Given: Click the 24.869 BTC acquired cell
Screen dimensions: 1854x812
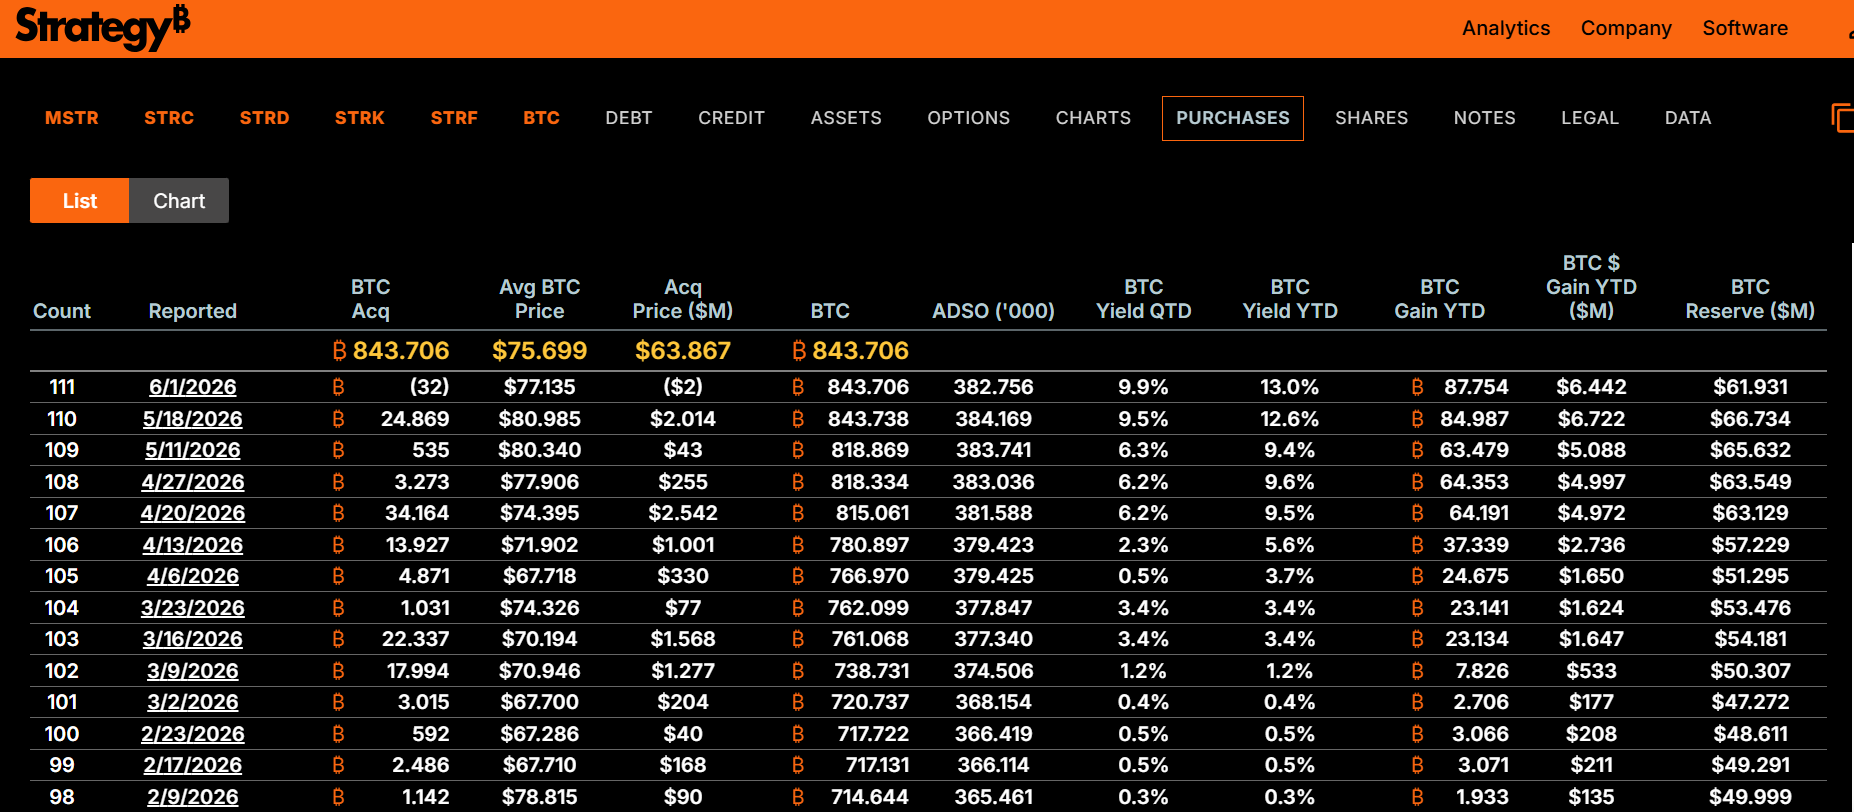Looking at the screenshot, I should pos(415,419).
